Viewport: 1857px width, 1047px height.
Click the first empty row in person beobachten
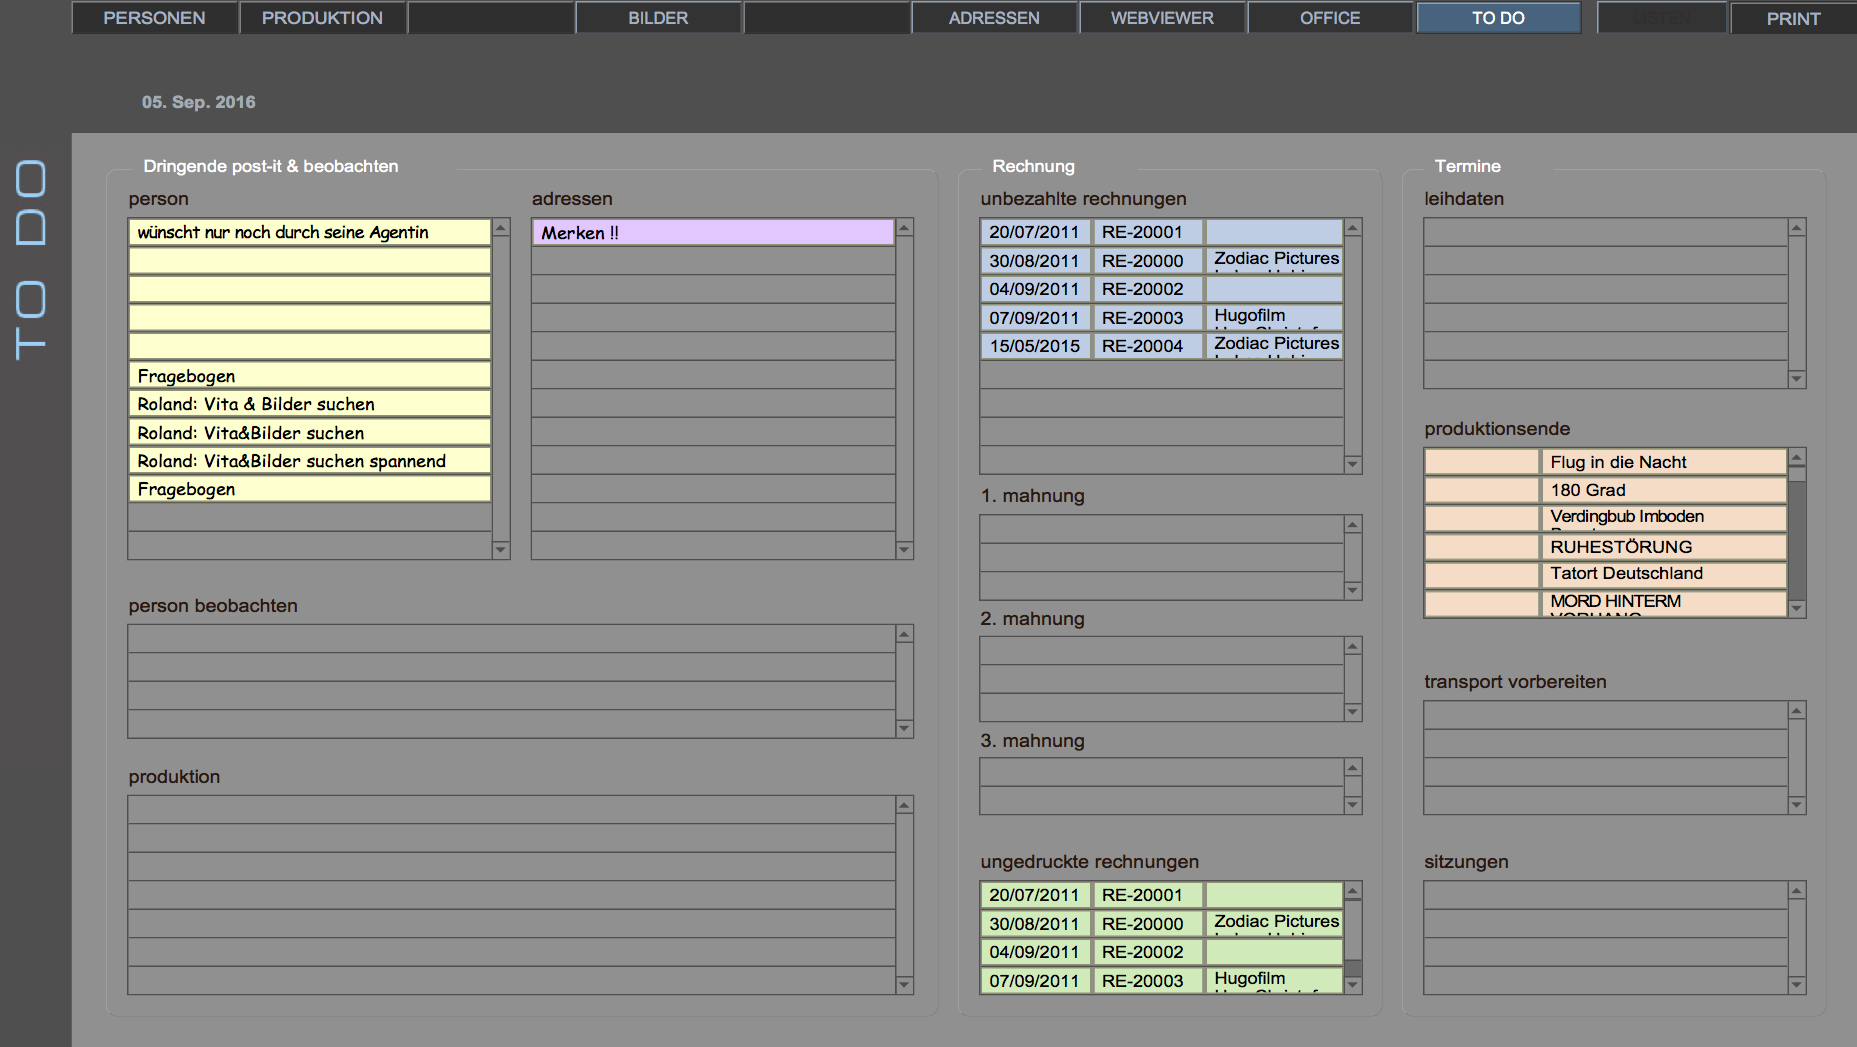pyautogui.click(x=511, y=639)
